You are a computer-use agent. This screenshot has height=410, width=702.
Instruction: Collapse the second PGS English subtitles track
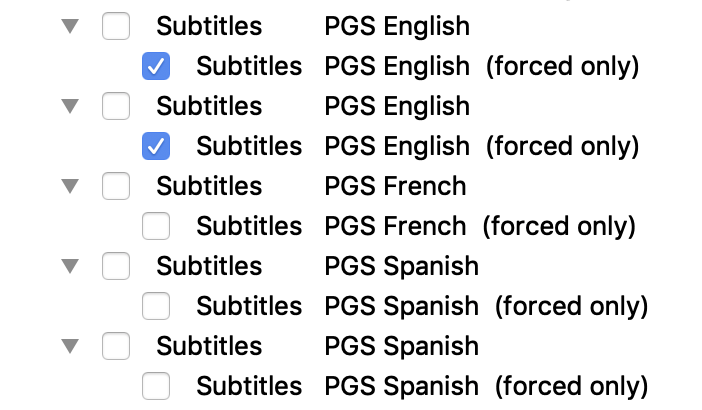(x=69, y=106)
